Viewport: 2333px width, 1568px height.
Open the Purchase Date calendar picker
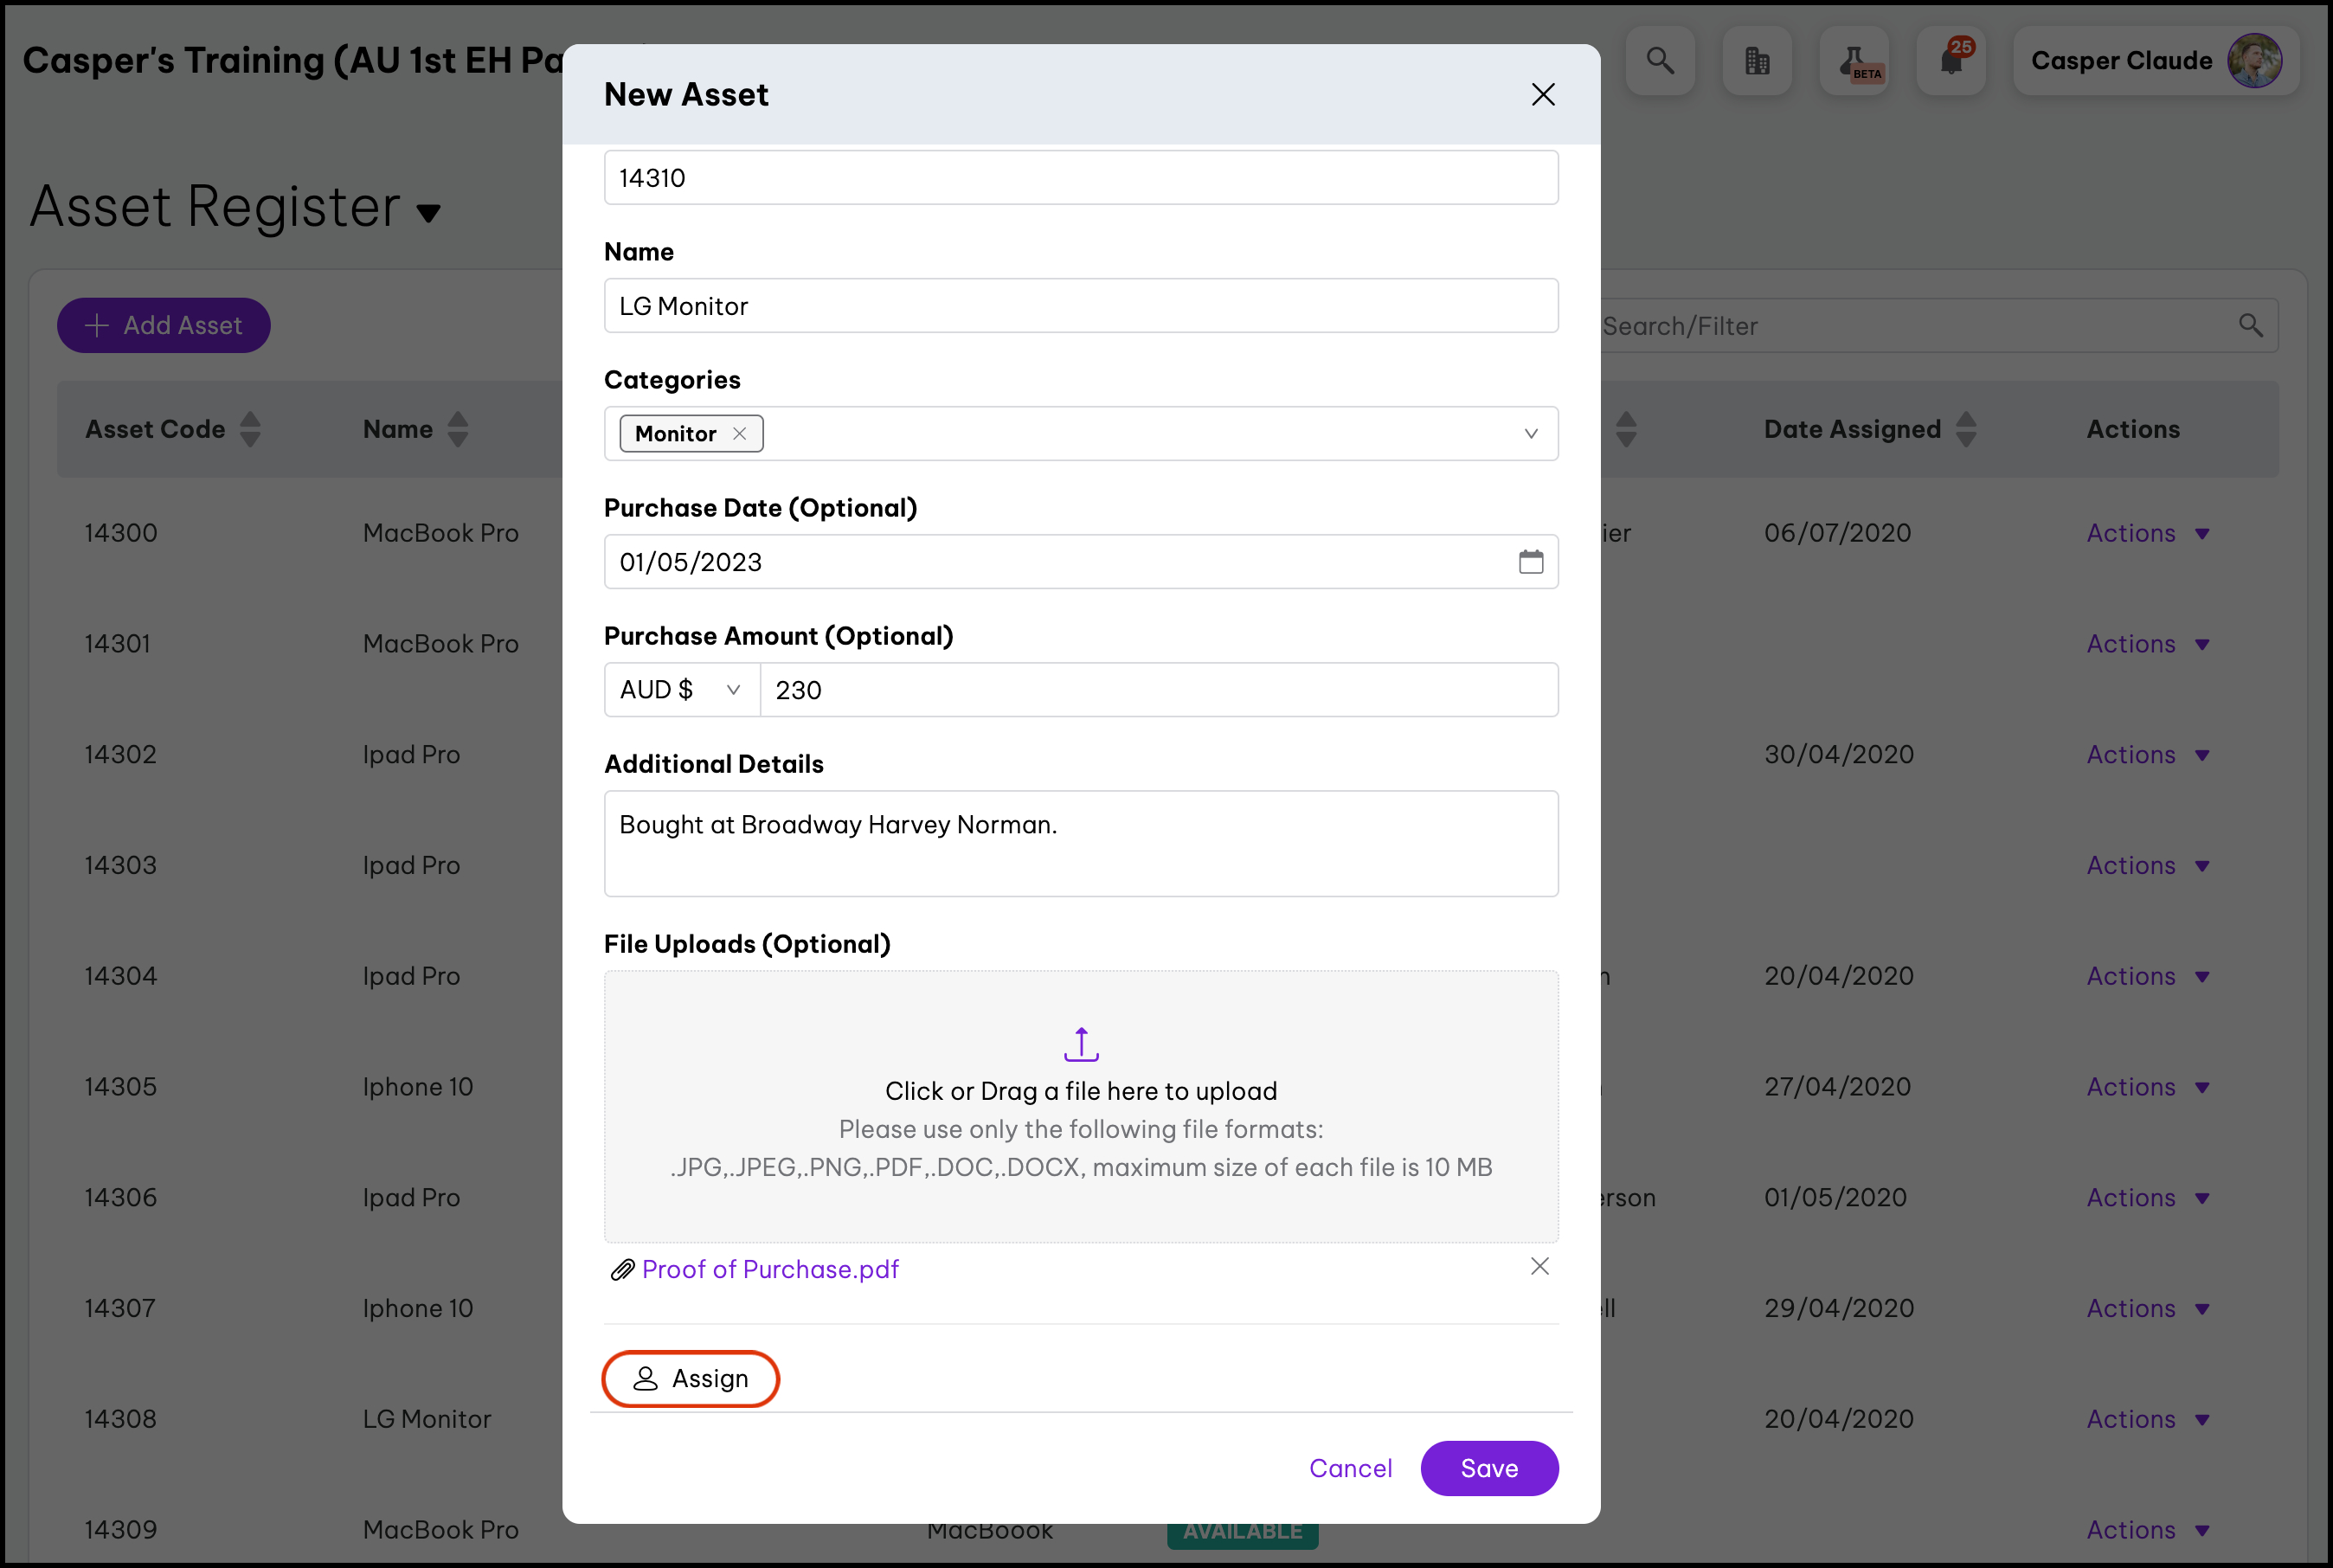[1530, 561]
